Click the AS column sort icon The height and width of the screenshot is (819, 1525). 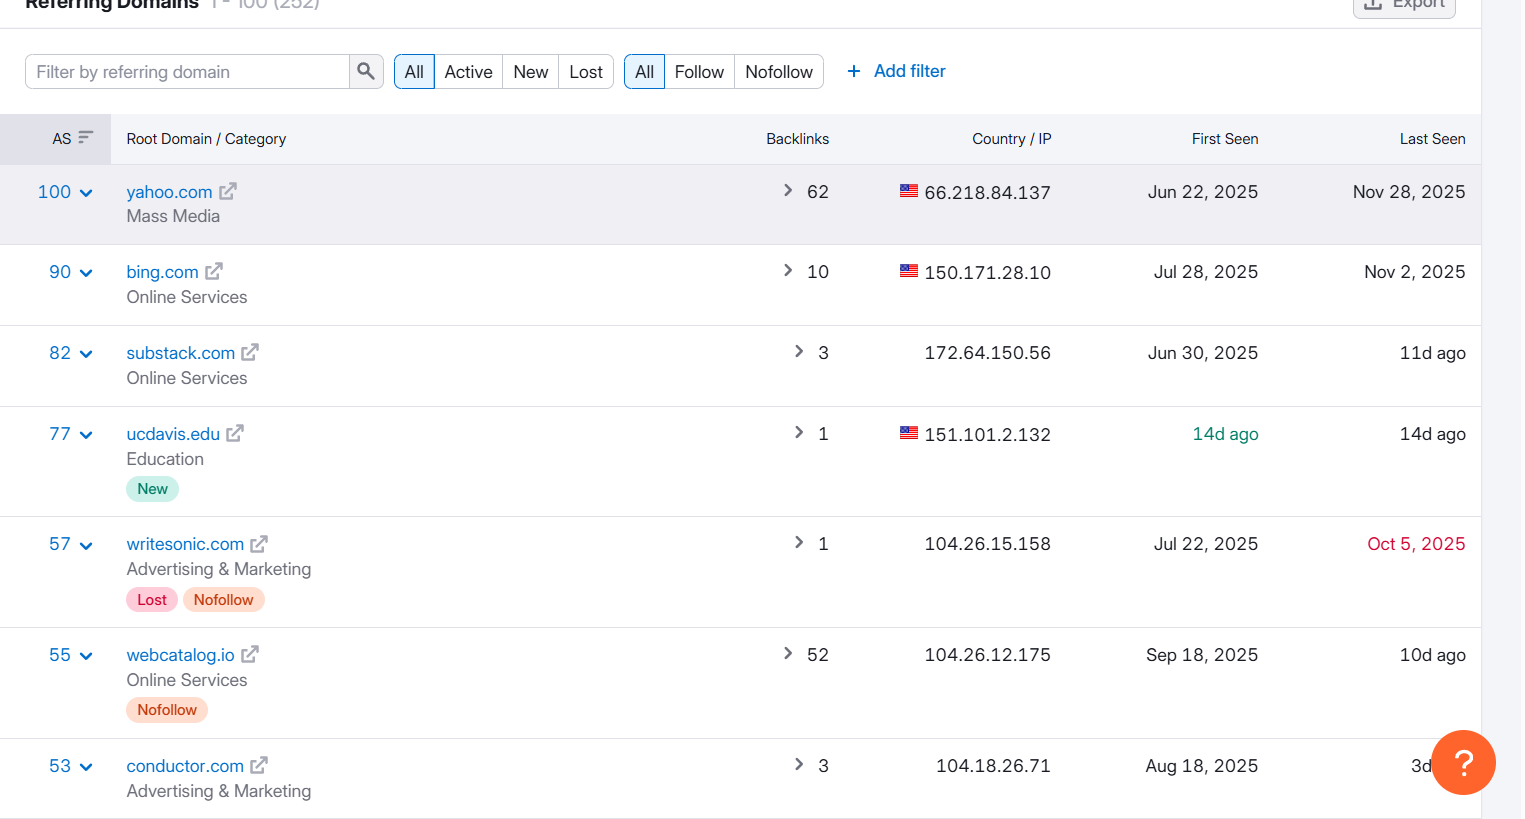[86, 138]
